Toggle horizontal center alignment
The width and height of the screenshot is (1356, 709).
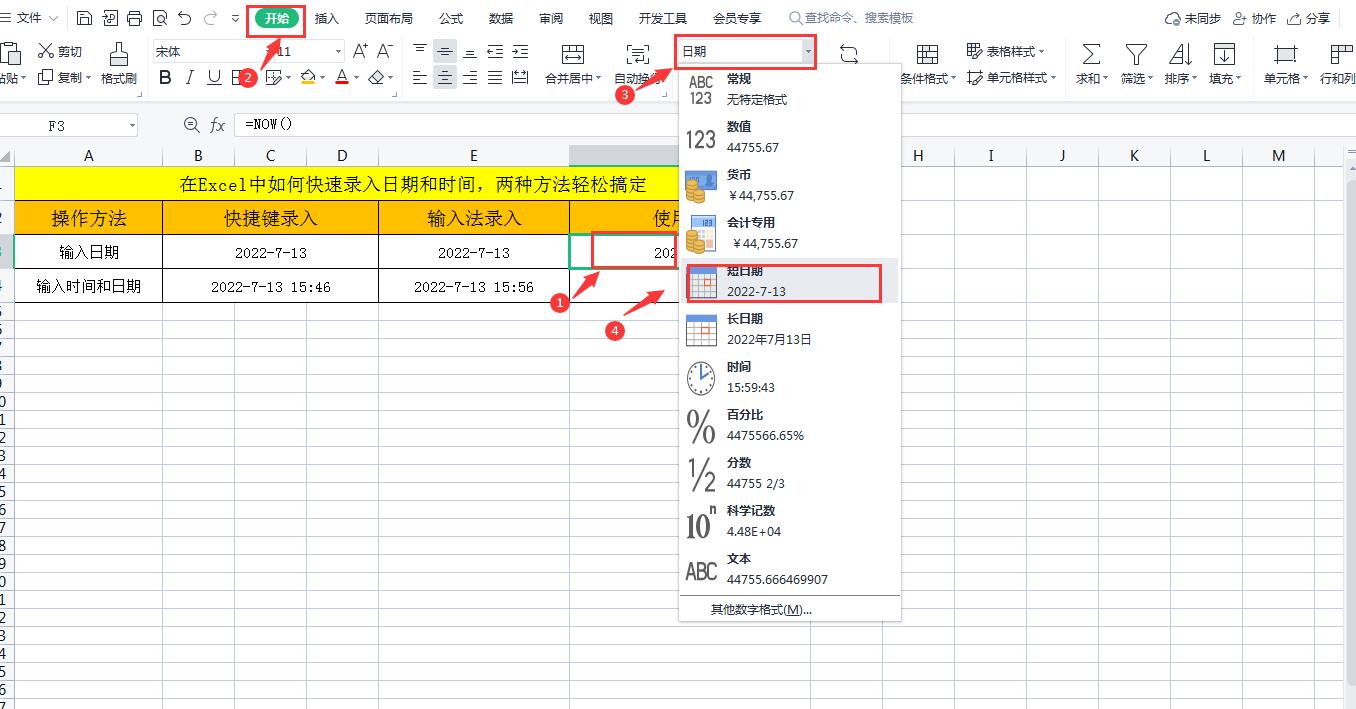[x=445, y=77]
